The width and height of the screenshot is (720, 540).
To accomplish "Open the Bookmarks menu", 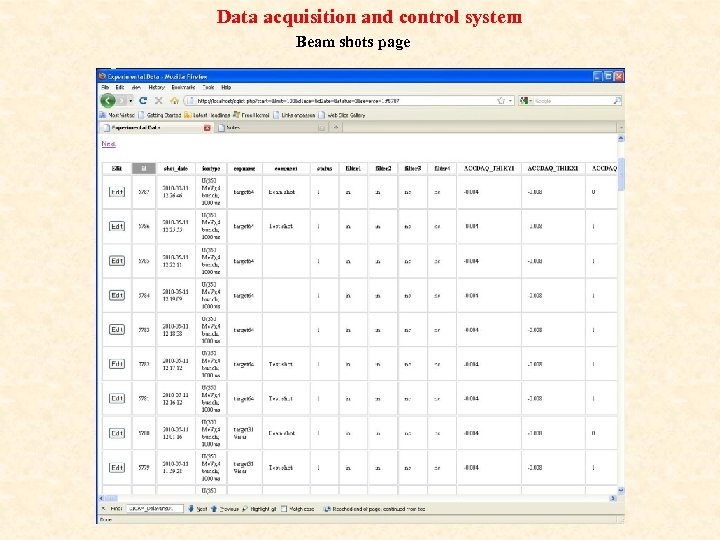I will (x=183, y=87).
